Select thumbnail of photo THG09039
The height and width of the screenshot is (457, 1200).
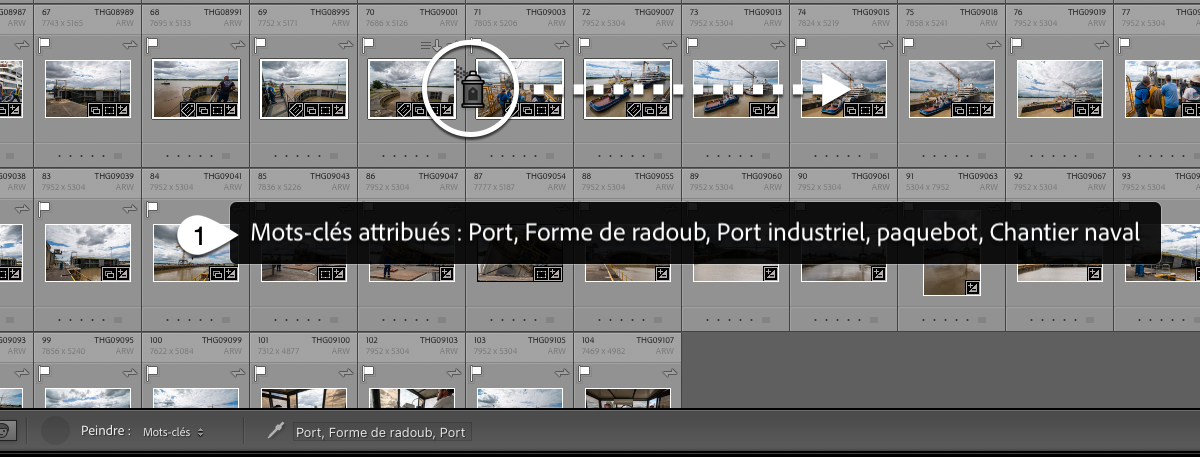pos(88,252)
